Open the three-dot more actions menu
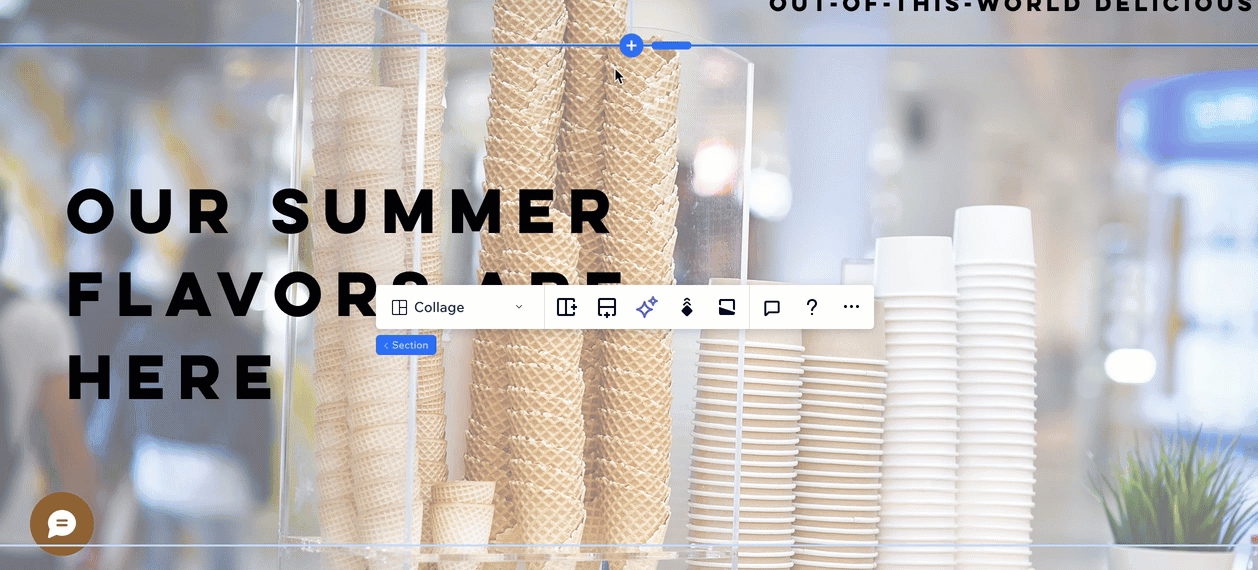The width and height of the screenshot is (1258, 570). (x=851, y=307)
